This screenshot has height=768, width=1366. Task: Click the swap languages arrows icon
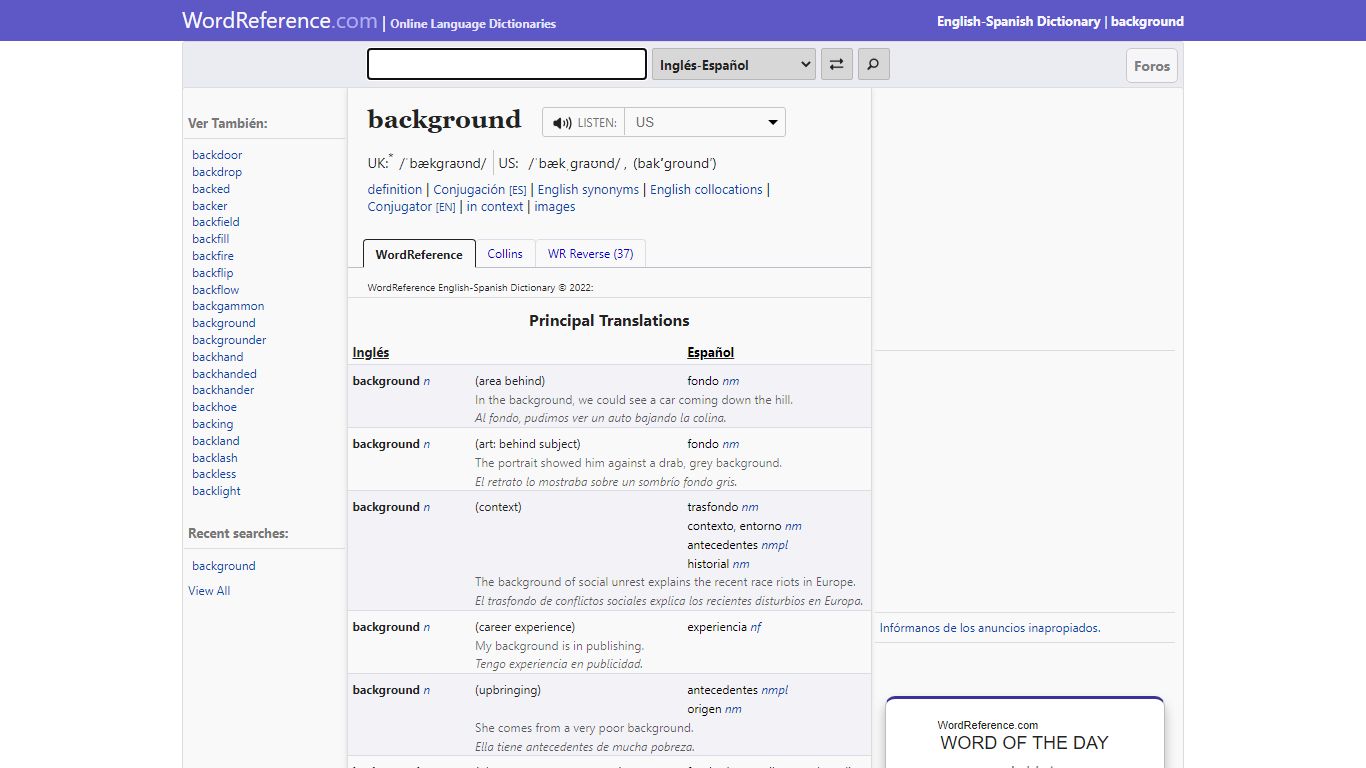pyautogui.click(x=836, y=65)
